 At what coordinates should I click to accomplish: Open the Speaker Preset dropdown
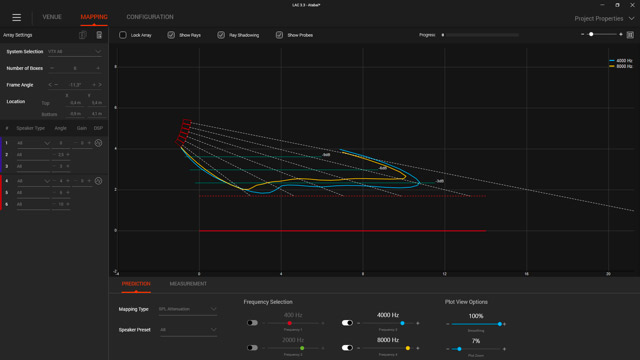coord(188,330)
